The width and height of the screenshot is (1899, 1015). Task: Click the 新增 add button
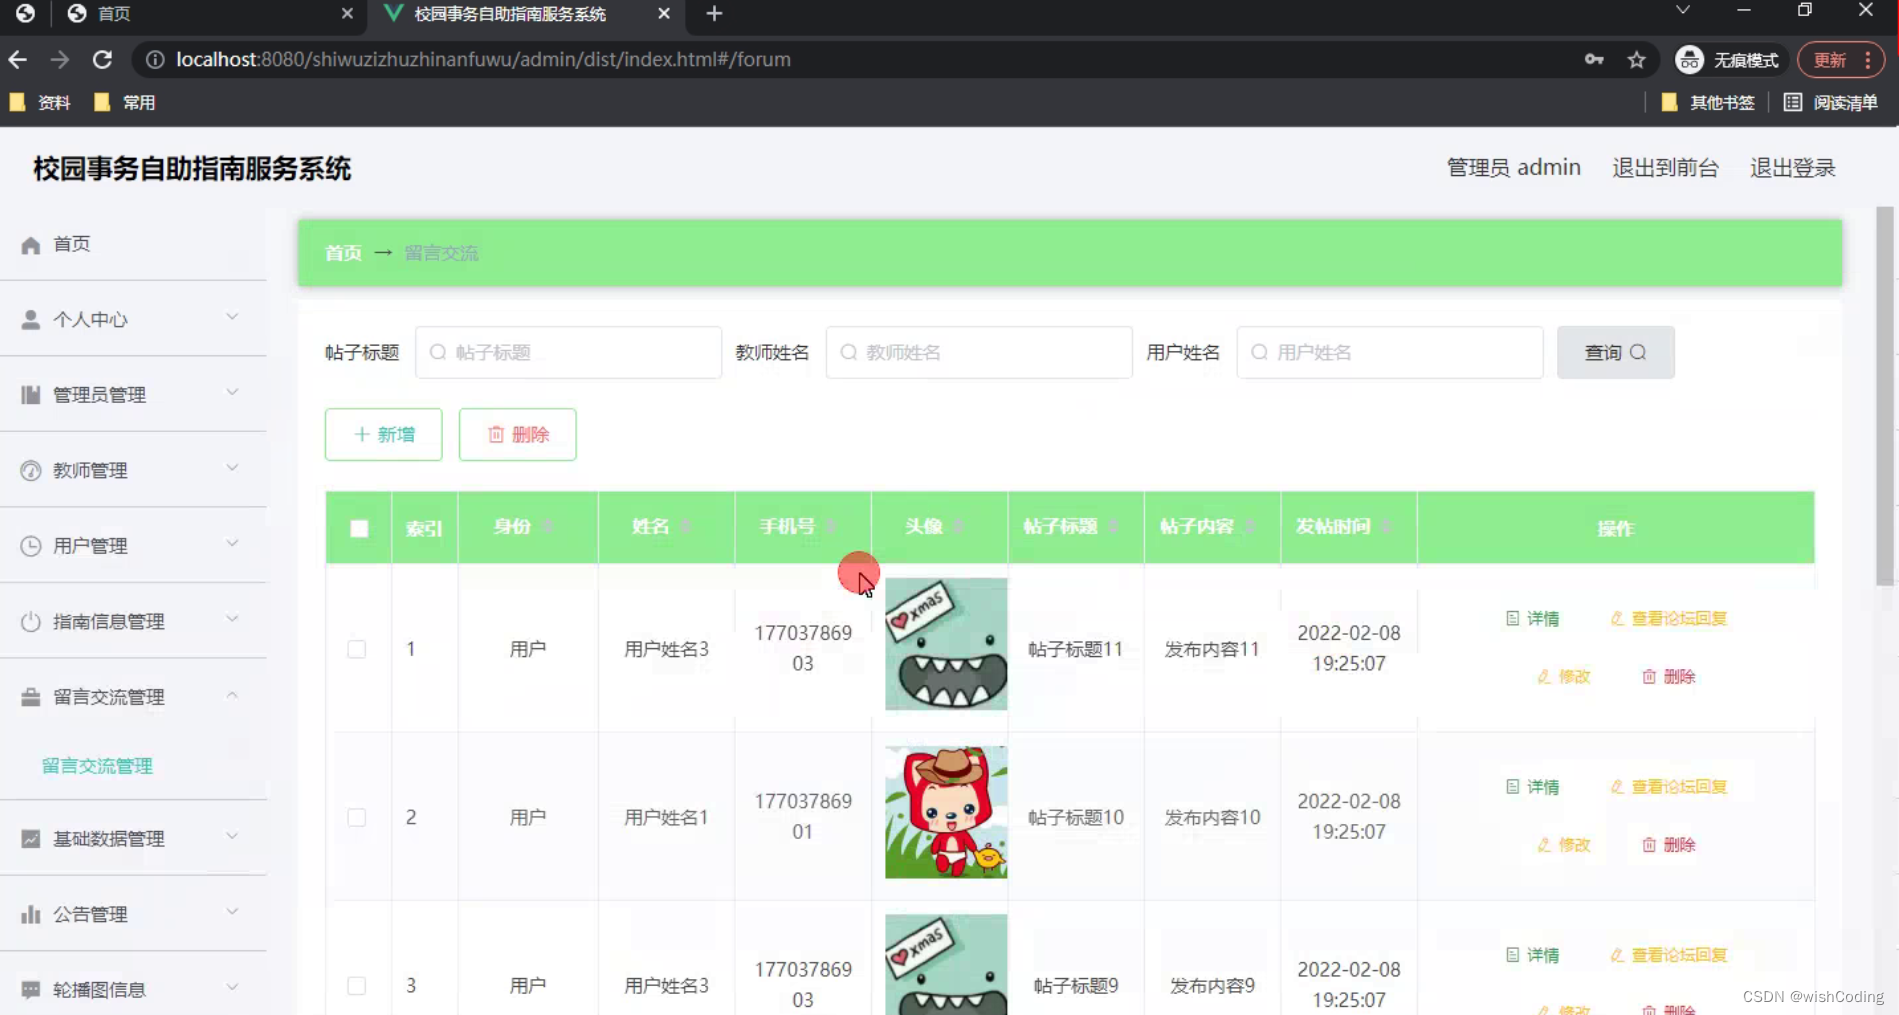383,434
